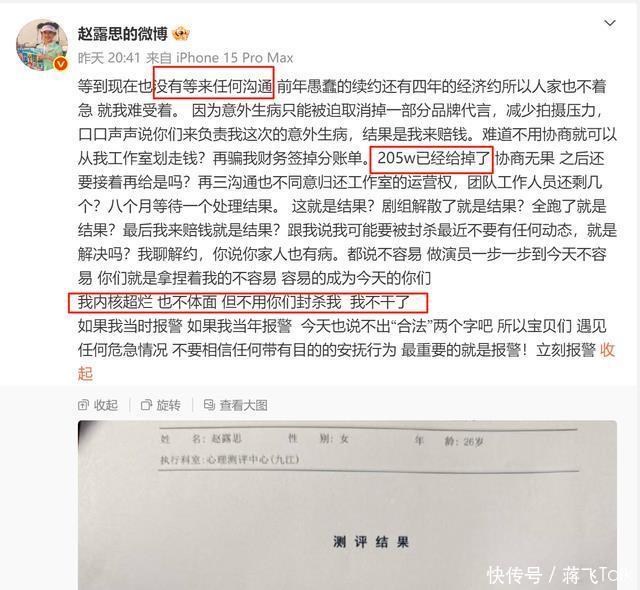Open the 赵露思 profile avatar
Image resolution: width=640 pixels, height=590 pixels.
pyautogui.click(x=42, y=44)
